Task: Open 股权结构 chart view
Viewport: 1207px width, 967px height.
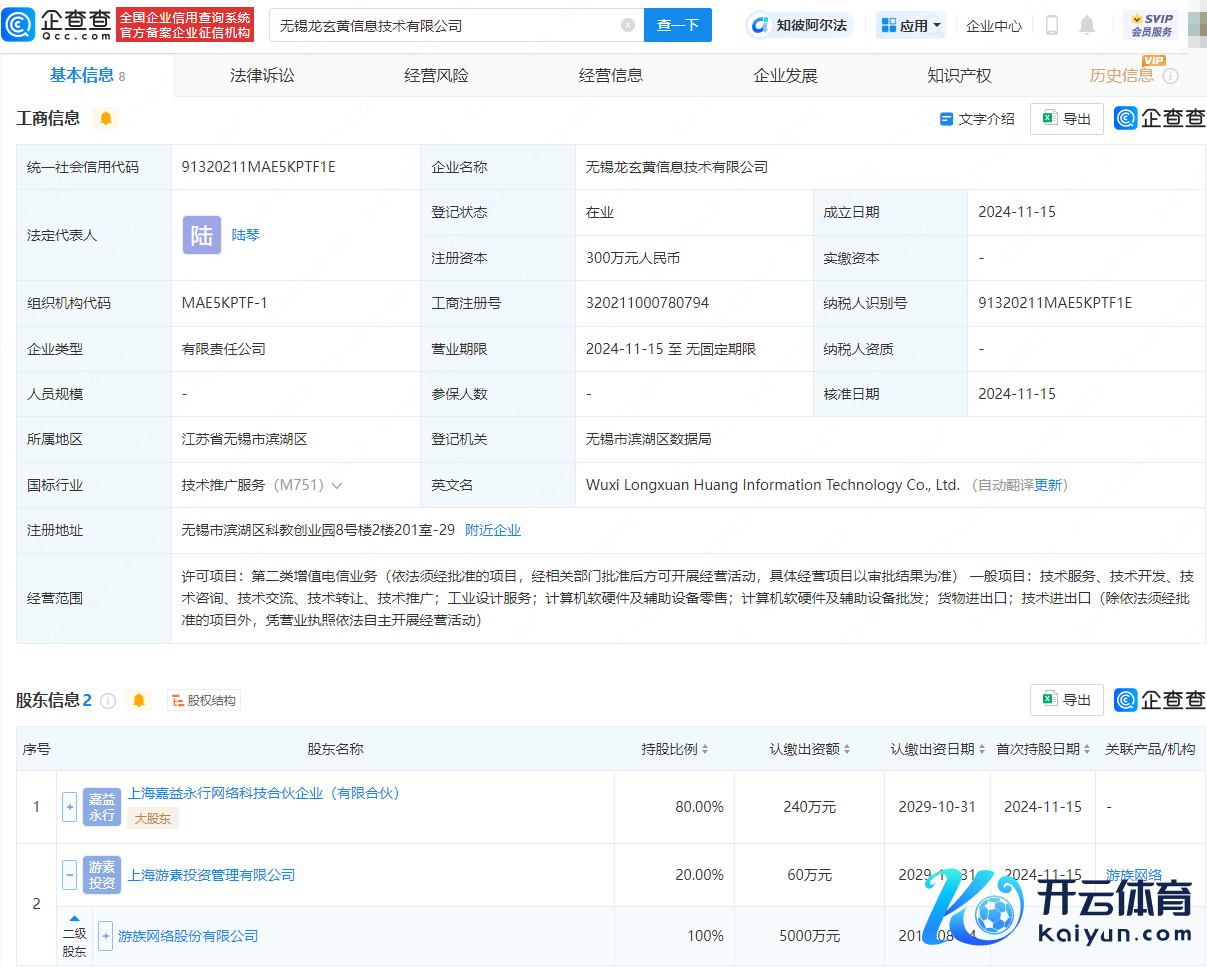Action: (x=204, y=701)
